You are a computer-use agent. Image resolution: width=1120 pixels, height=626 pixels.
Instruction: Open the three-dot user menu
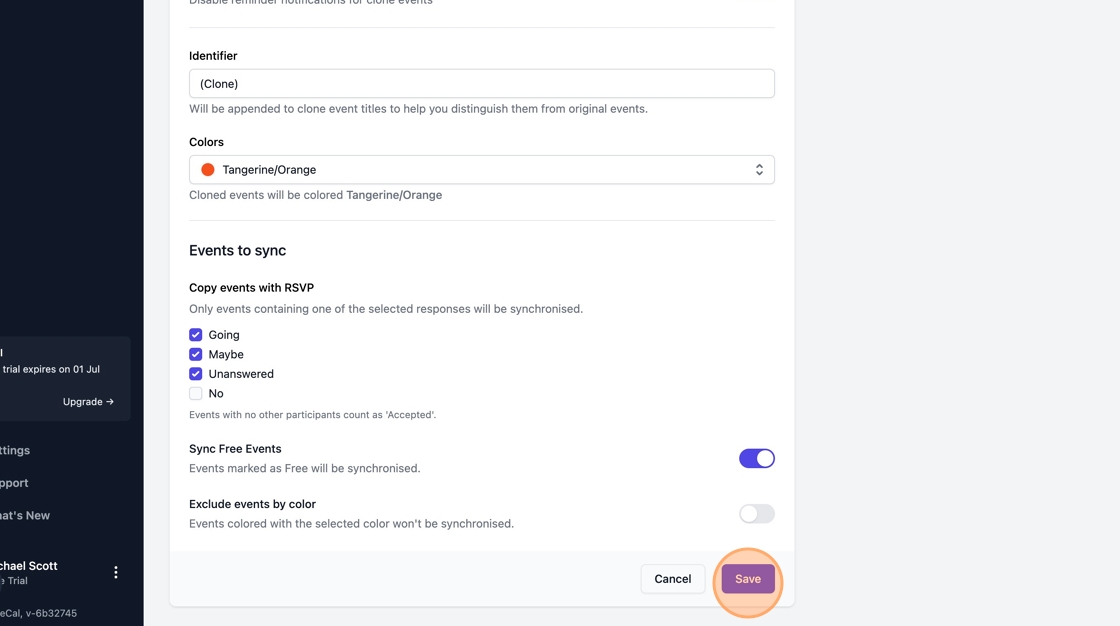tap(116, 573)
